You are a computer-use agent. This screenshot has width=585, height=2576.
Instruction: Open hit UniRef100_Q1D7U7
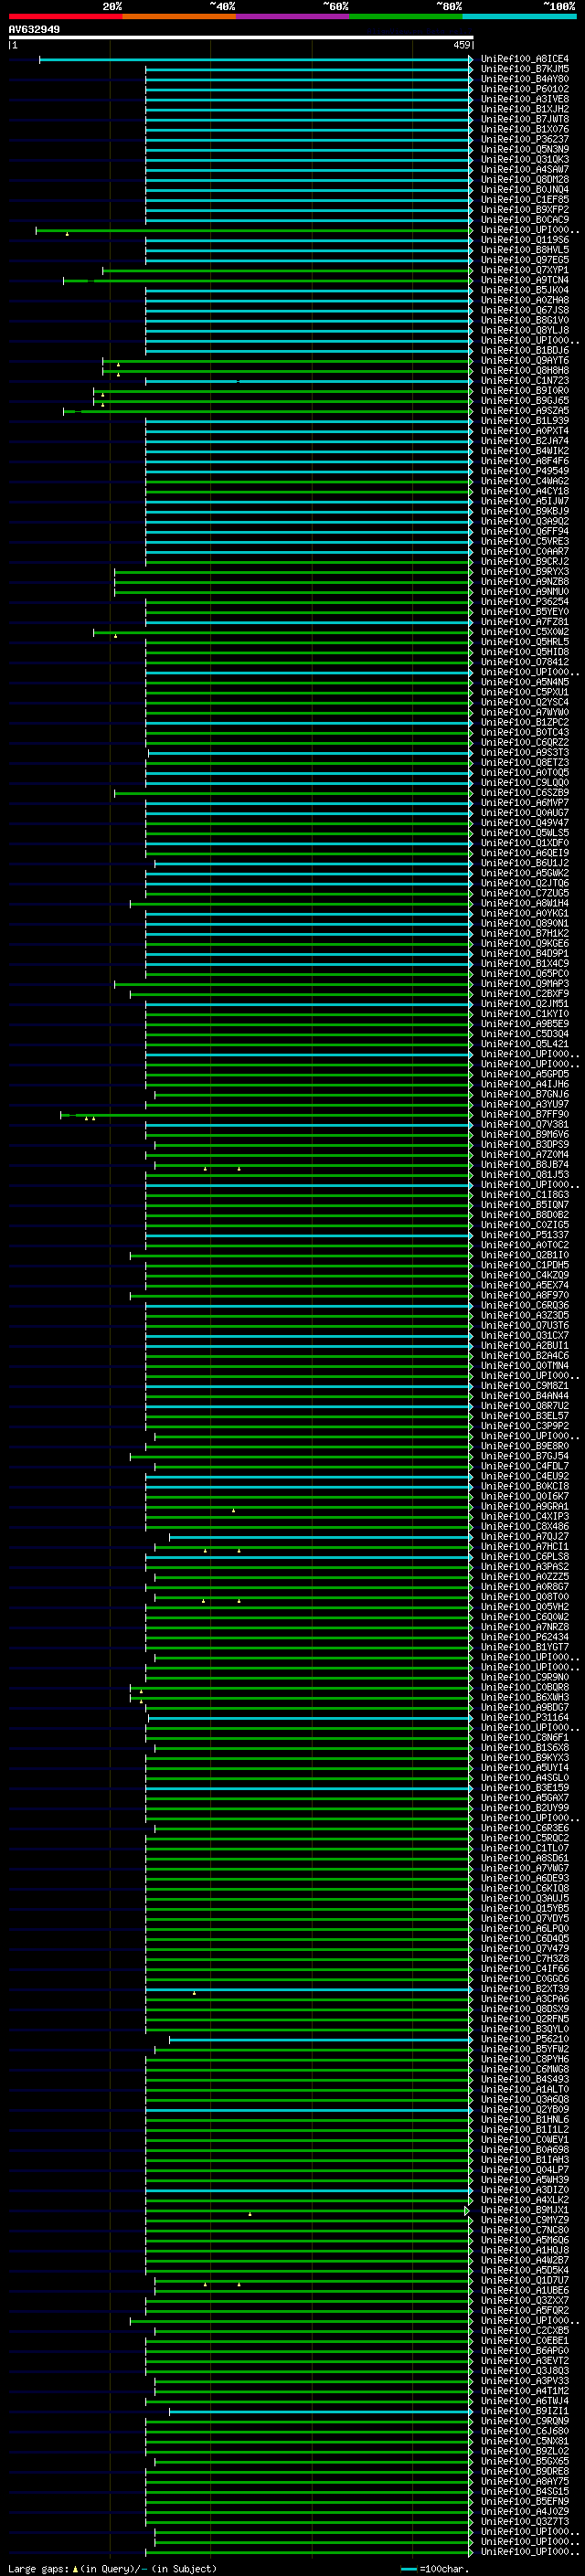point(525,2280)
